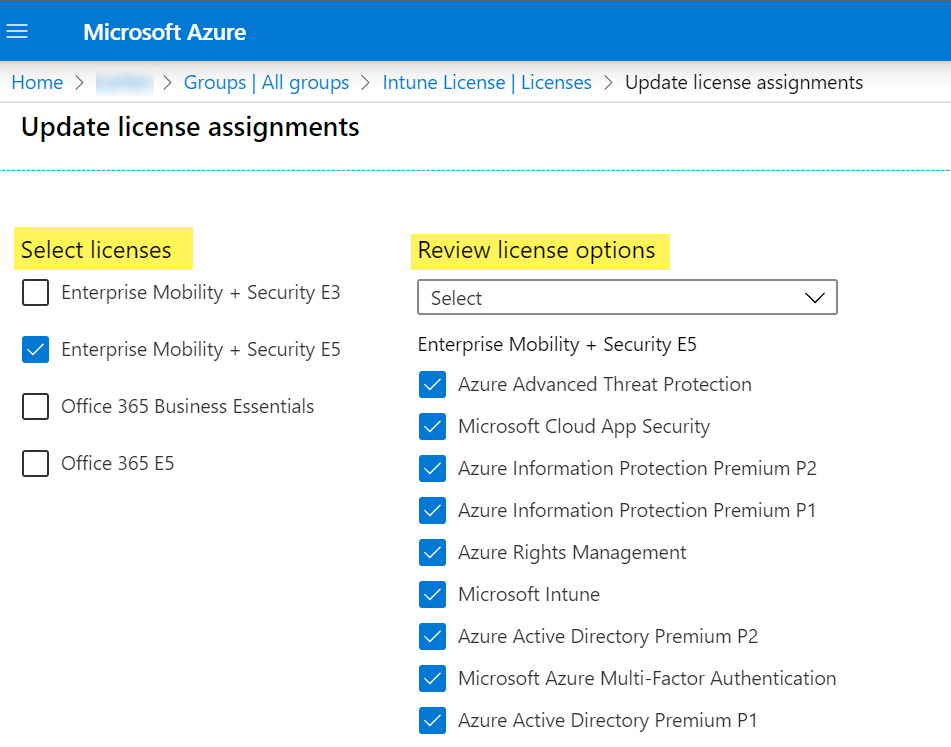Toggle Azure Active Directory Premium P2
Image resolution: width=951 pixels, height=747 pixels.
(432, 637)
